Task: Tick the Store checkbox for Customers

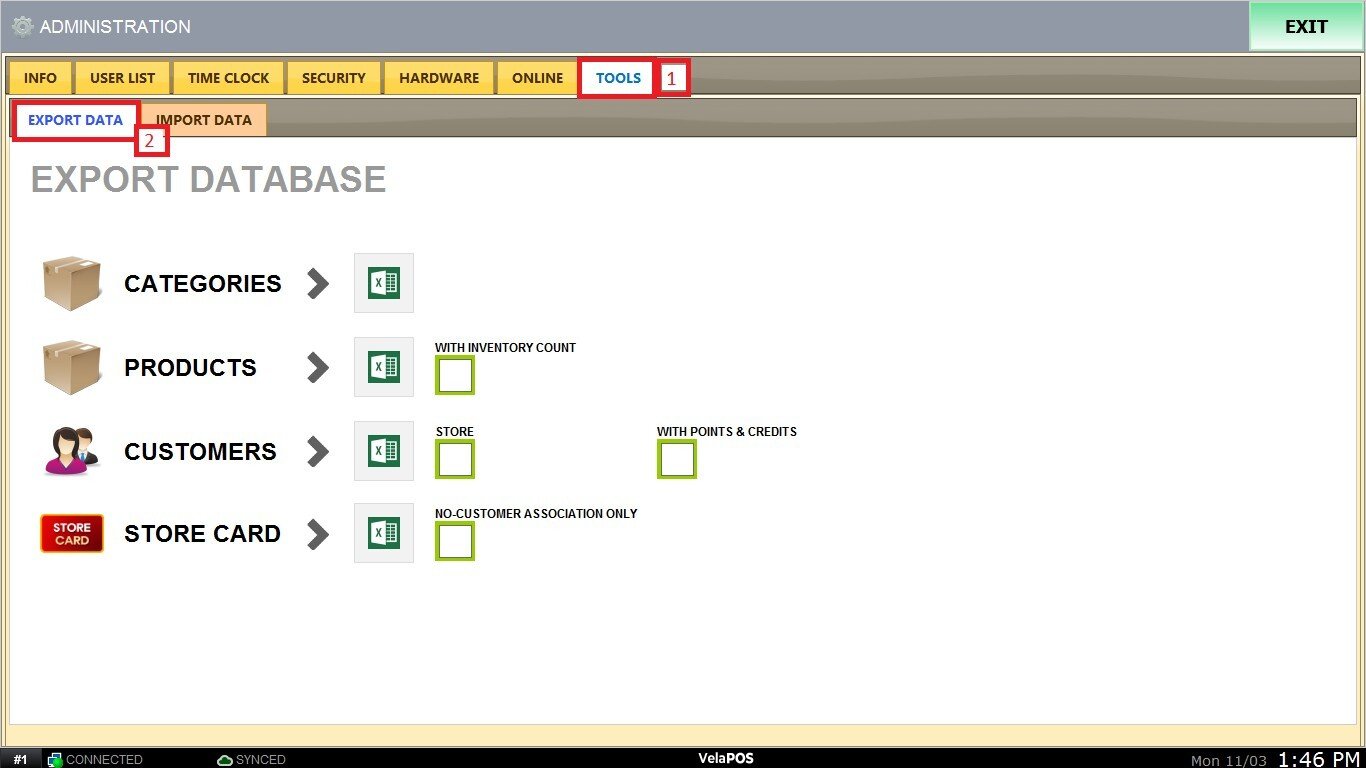Action: pyautogui.click(x=455, y=460)
